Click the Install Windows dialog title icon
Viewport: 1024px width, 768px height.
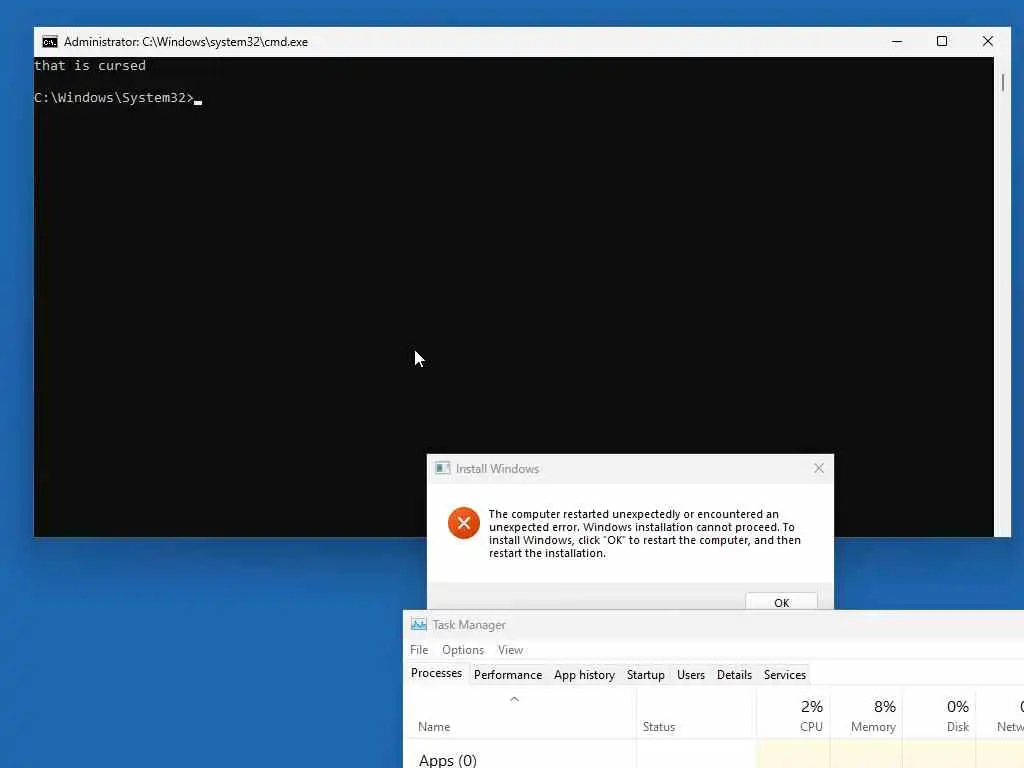(x=443, y=468)
